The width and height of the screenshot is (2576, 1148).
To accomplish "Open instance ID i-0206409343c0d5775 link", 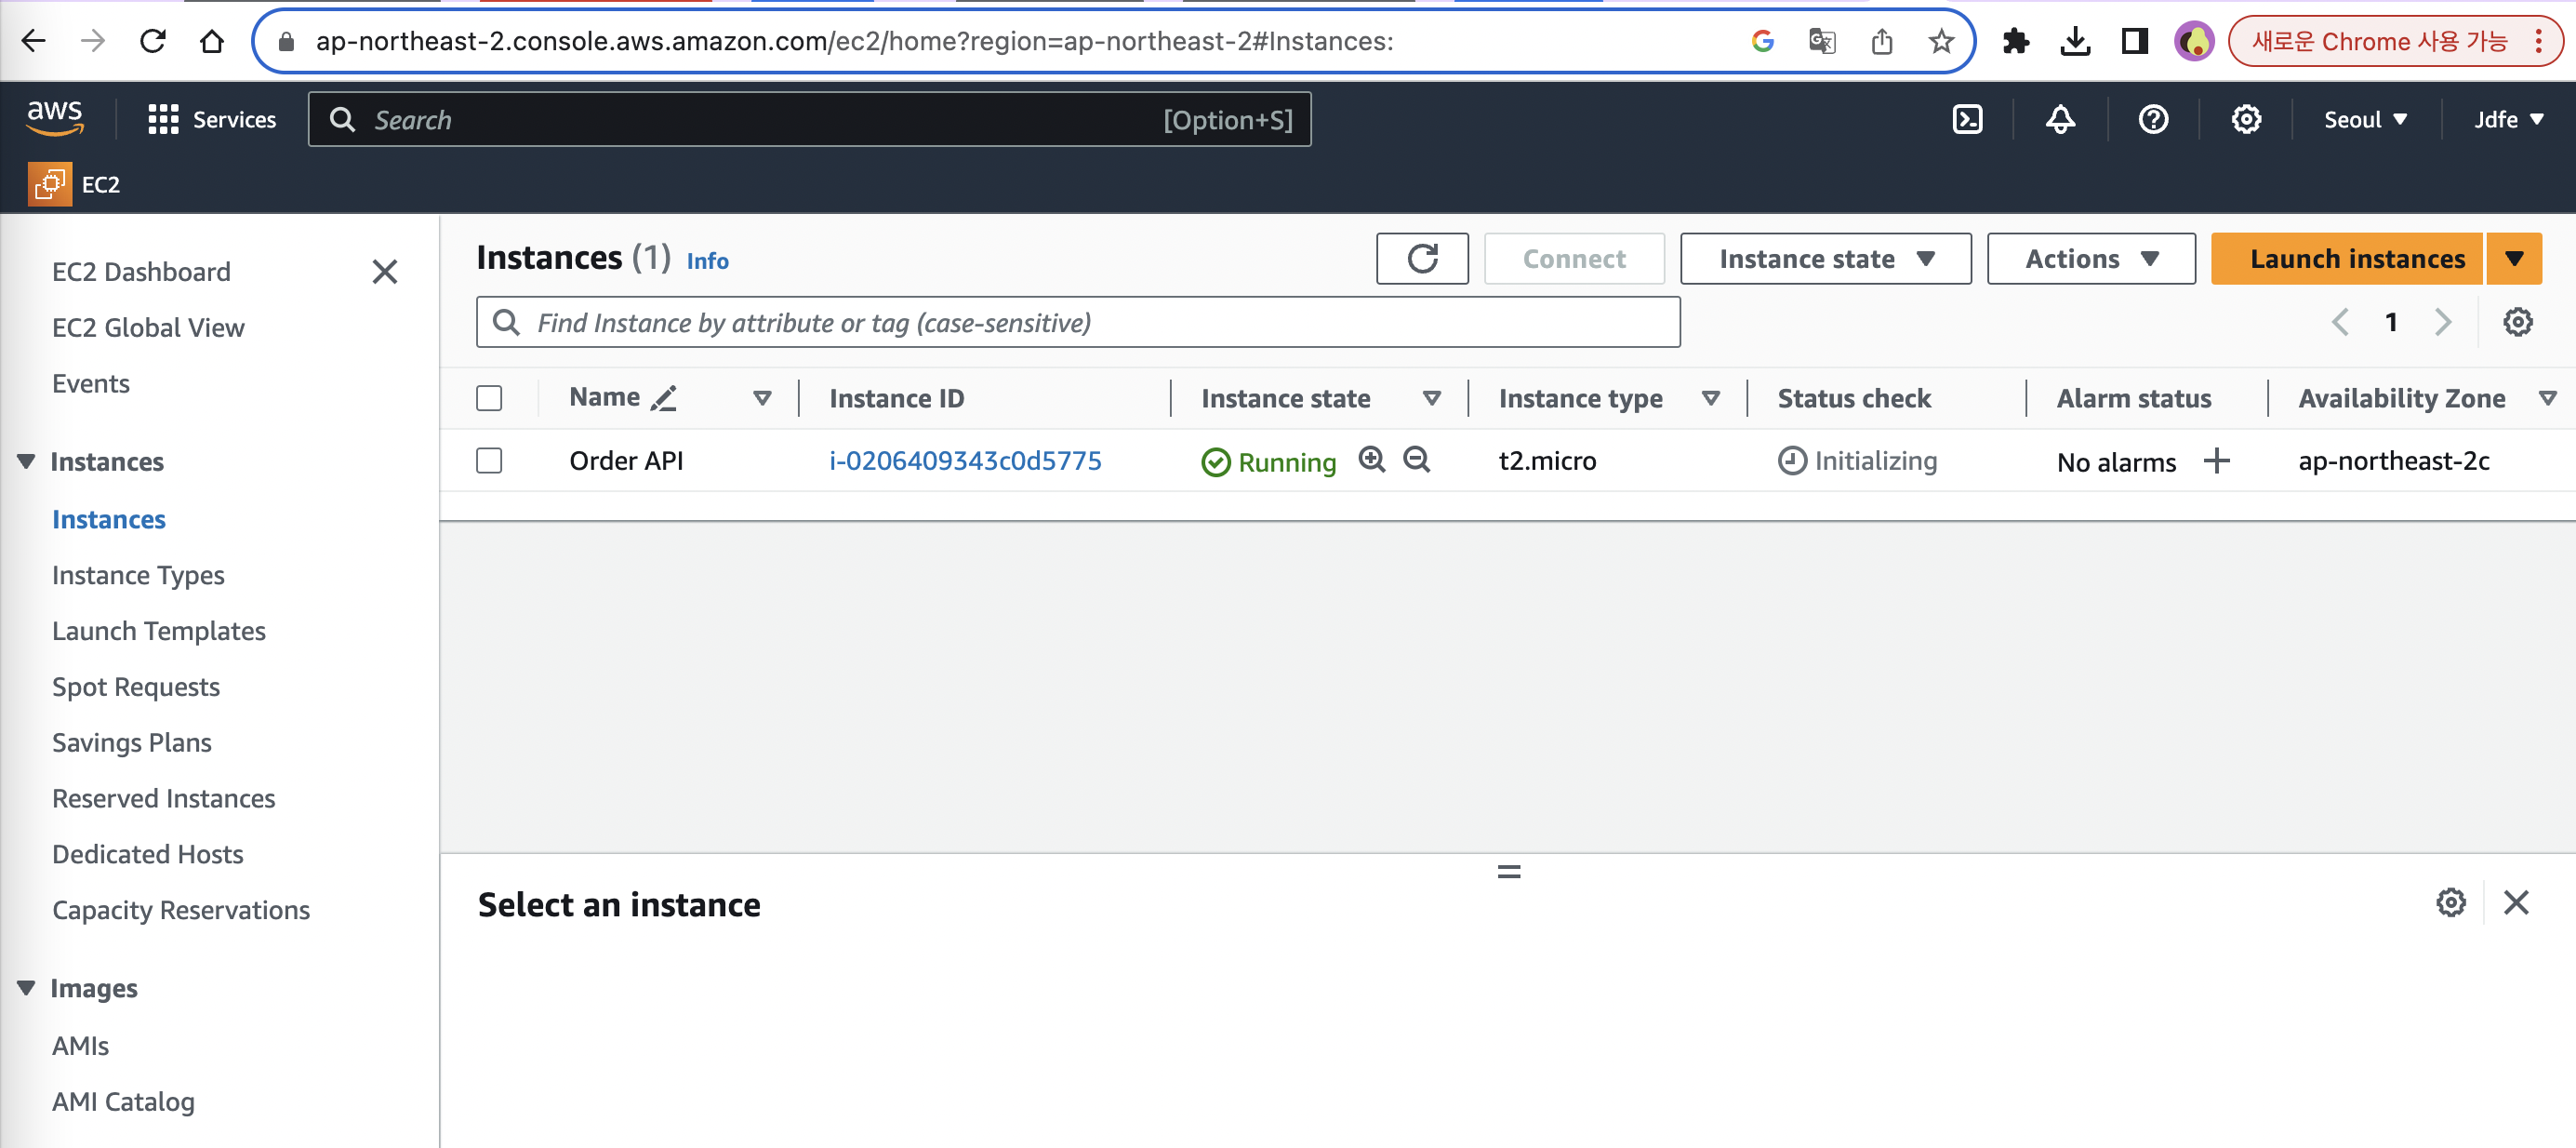I will (x=965, y=461).
